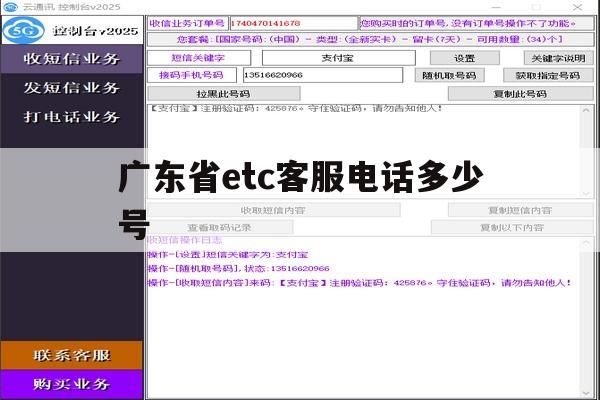Click the 设置 button
600x400 pixels.
click(x=465, y=58)
